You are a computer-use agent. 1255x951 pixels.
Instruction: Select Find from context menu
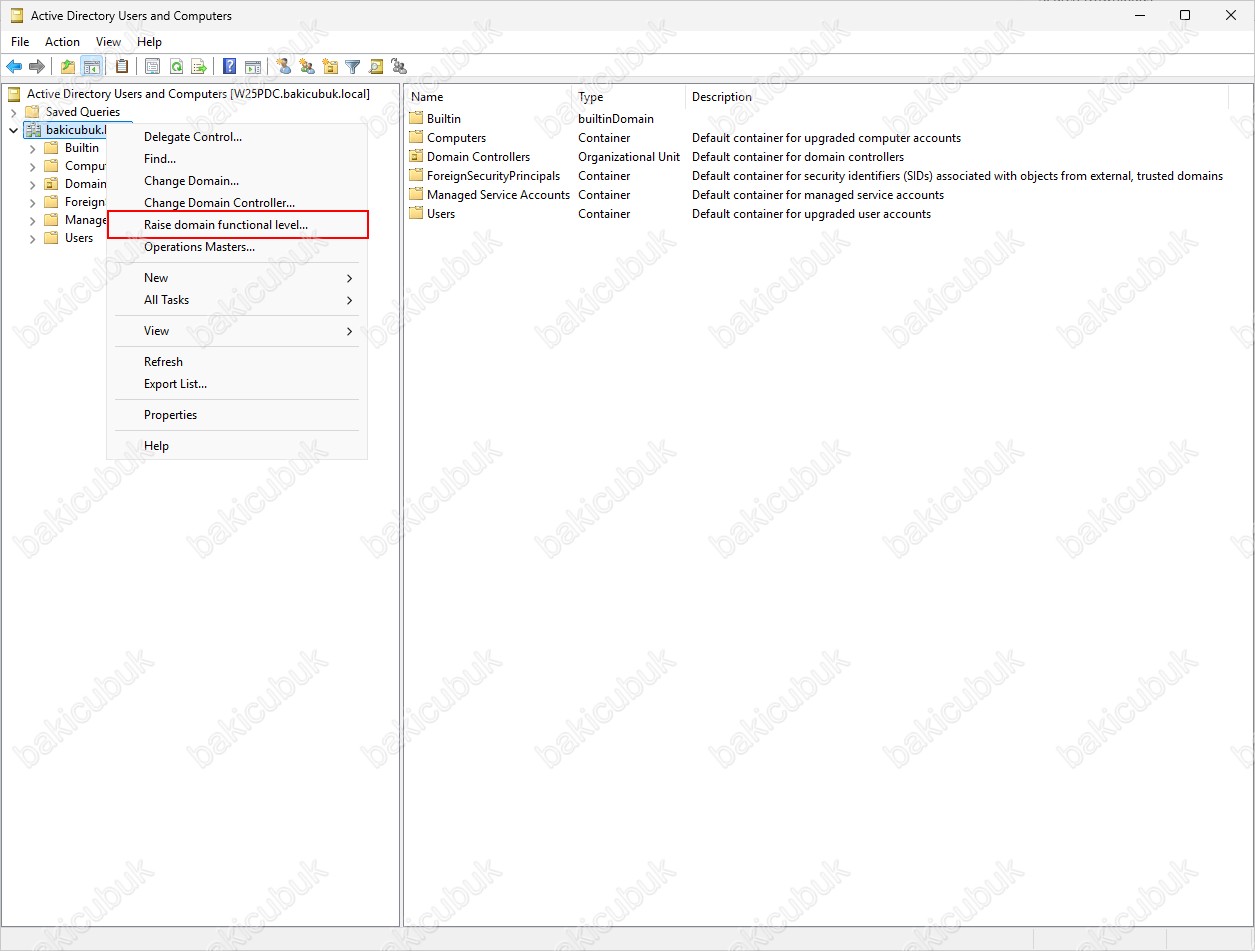click(237, 159)
